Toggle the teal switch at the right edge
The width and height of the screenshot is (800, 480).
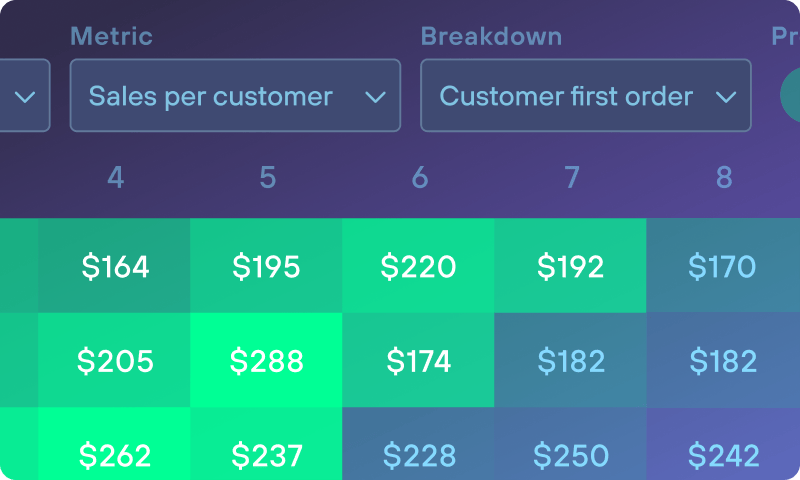click(790, 96)
